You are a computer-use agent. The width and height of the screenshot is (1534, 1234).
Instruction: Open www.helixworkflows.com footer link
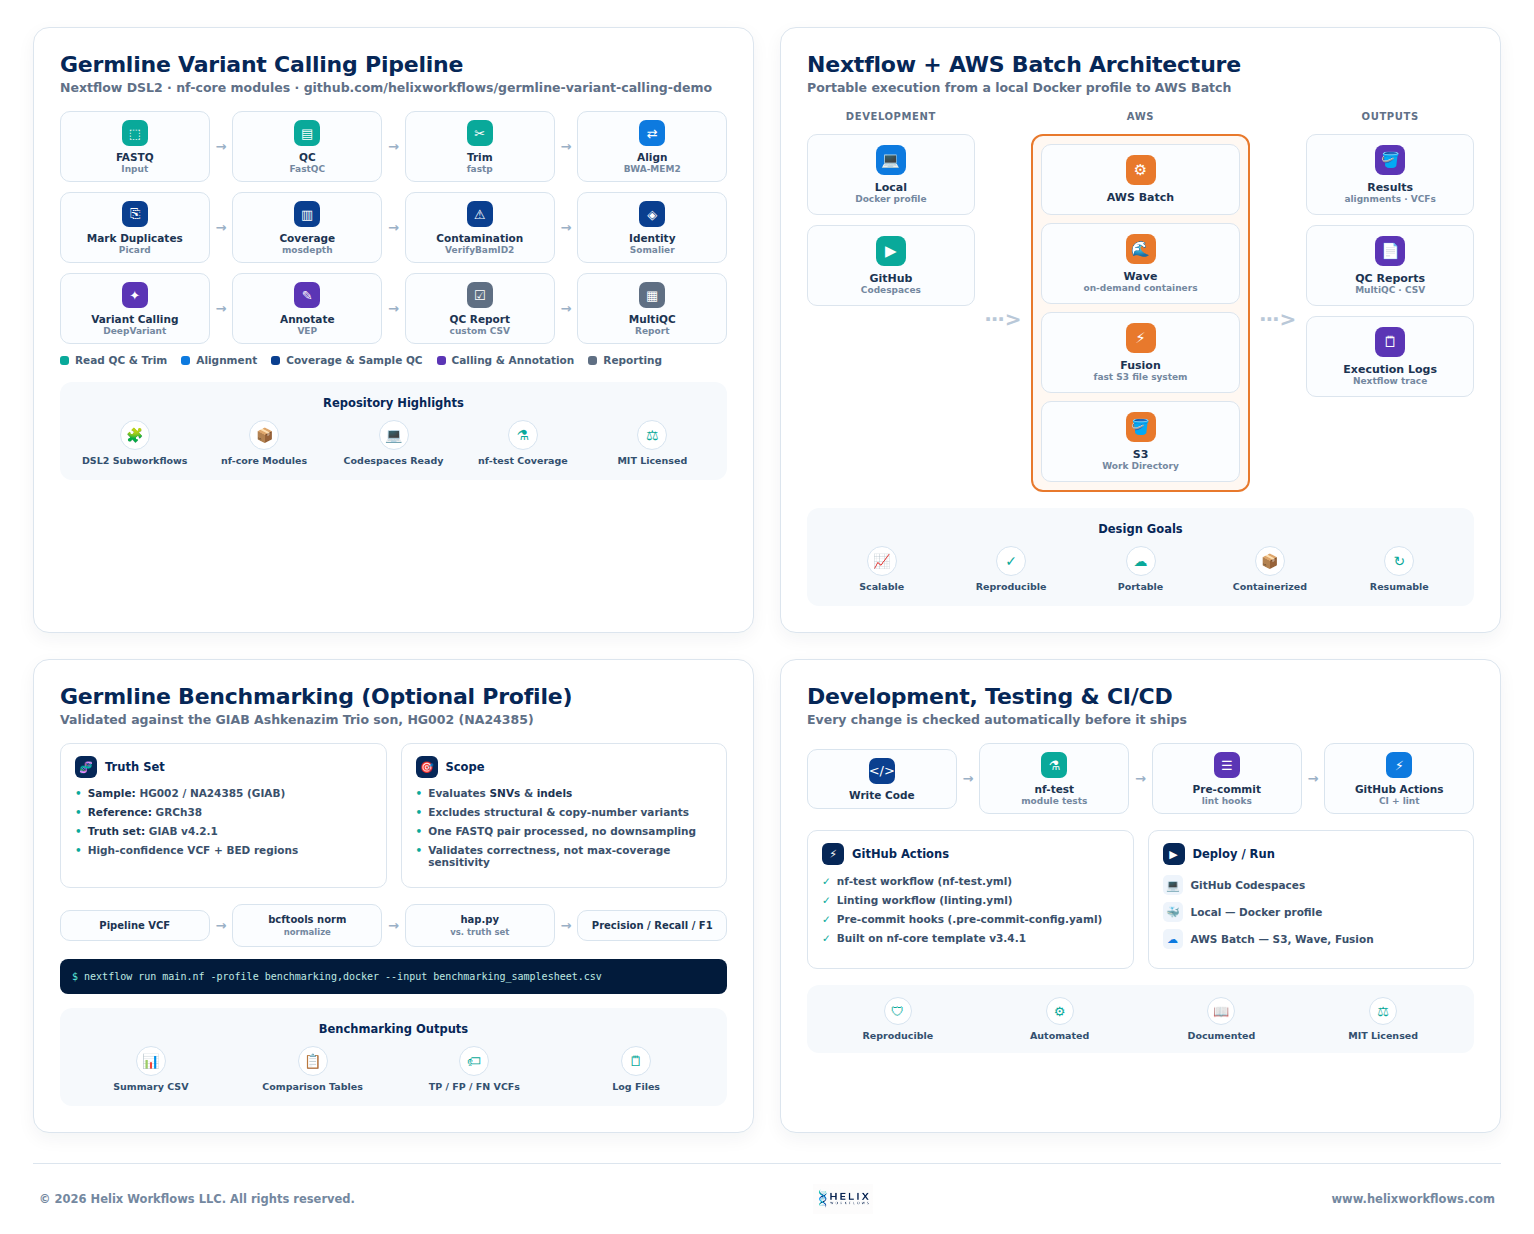(1413, 1199)
